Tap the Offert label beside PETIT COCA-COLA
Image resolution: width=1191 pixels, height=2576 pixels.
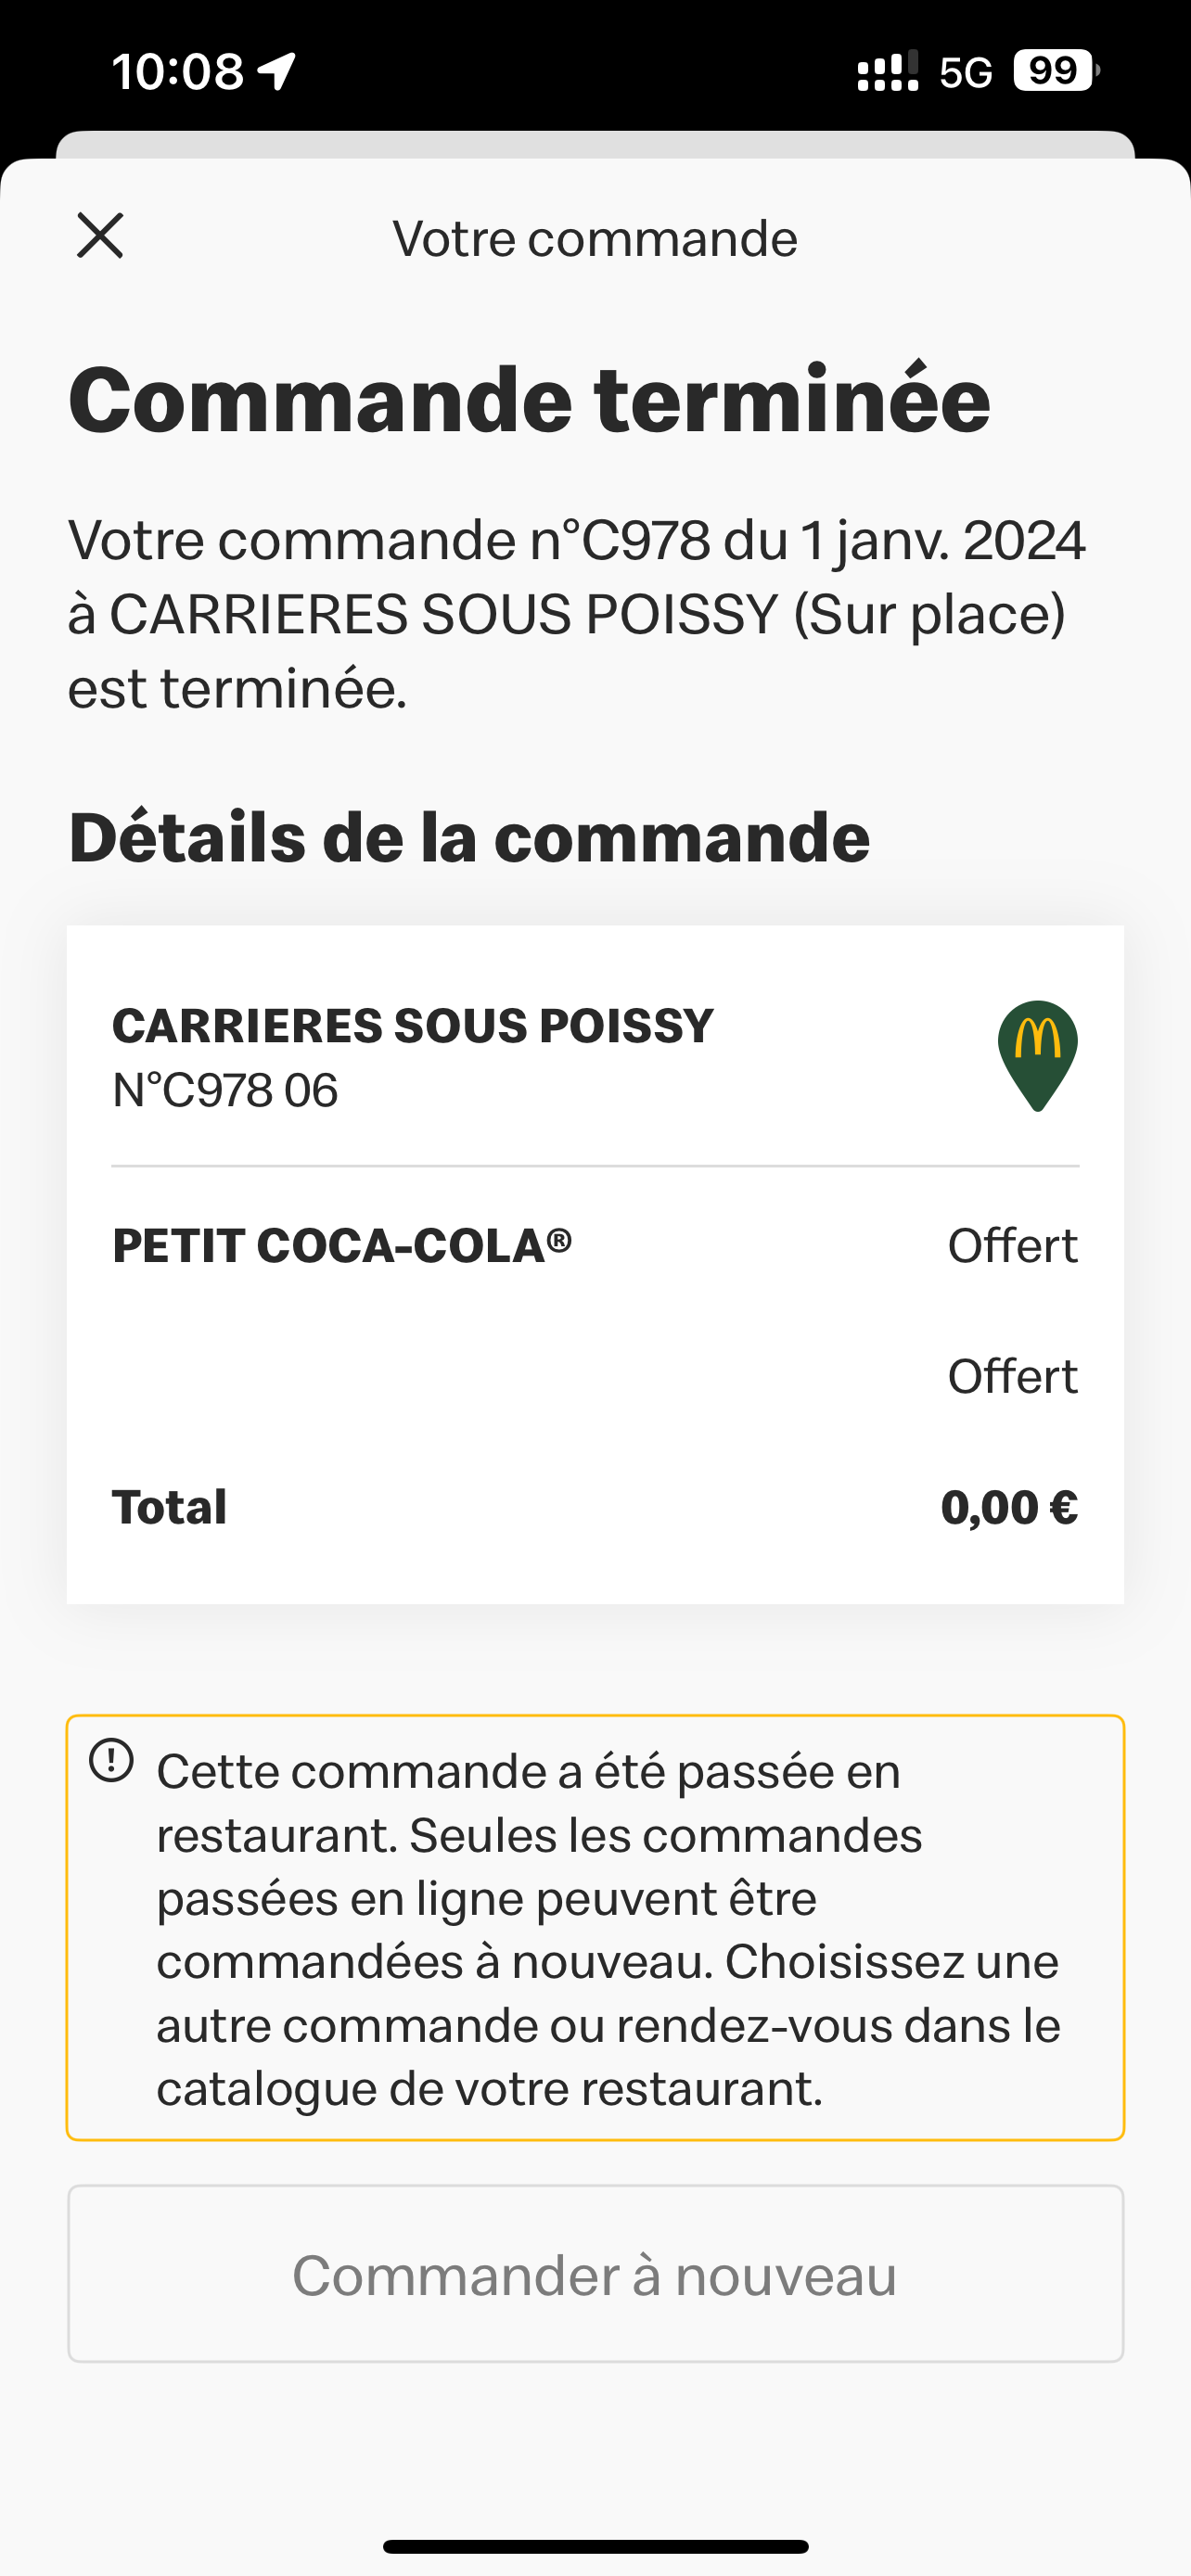(x=1012, y=1246)
